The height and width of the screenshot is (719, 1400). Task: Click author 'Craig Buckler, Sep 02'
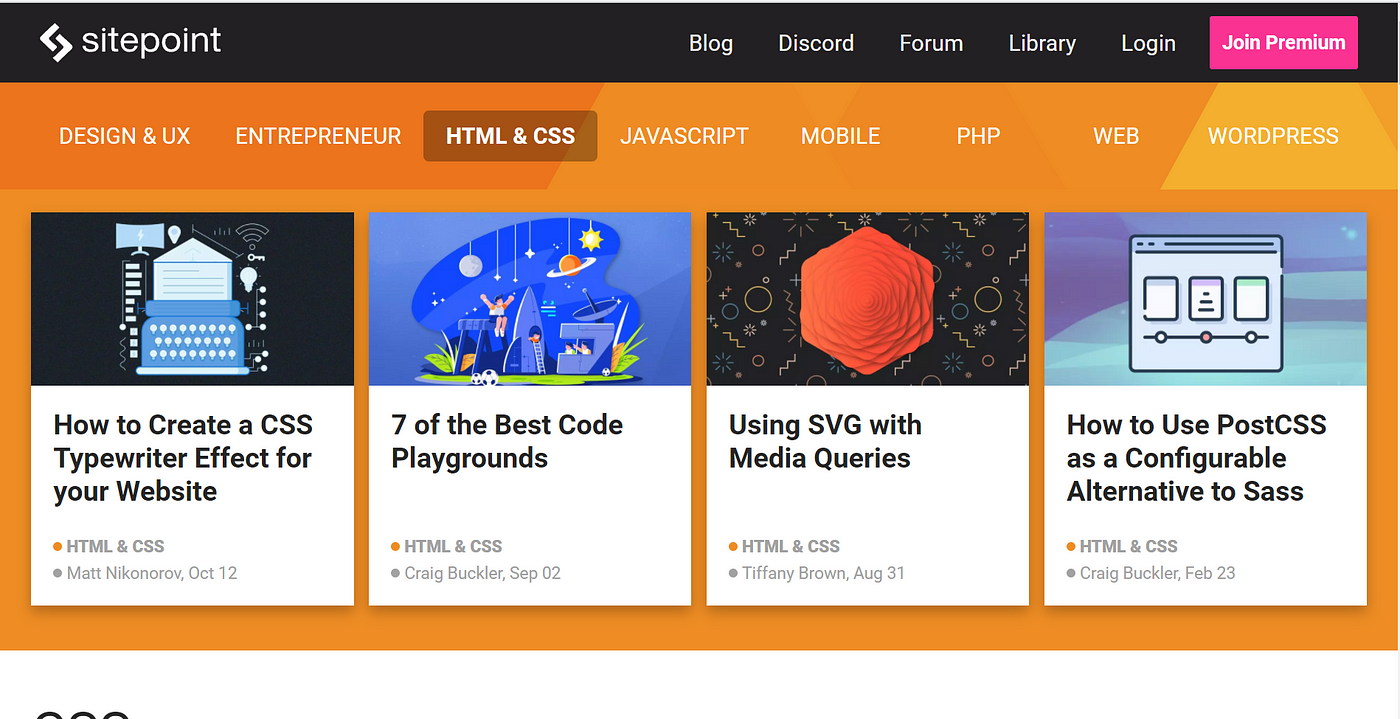point(483,573)
